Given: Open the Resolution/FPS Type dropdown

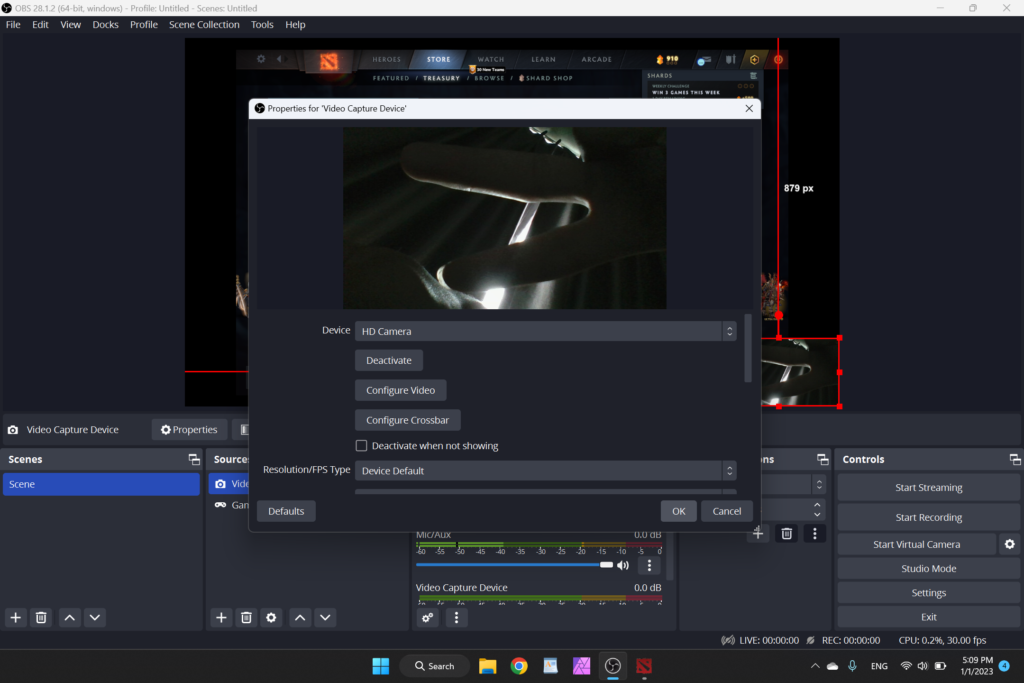Looking at the screenshot, I should click(545, 471).
